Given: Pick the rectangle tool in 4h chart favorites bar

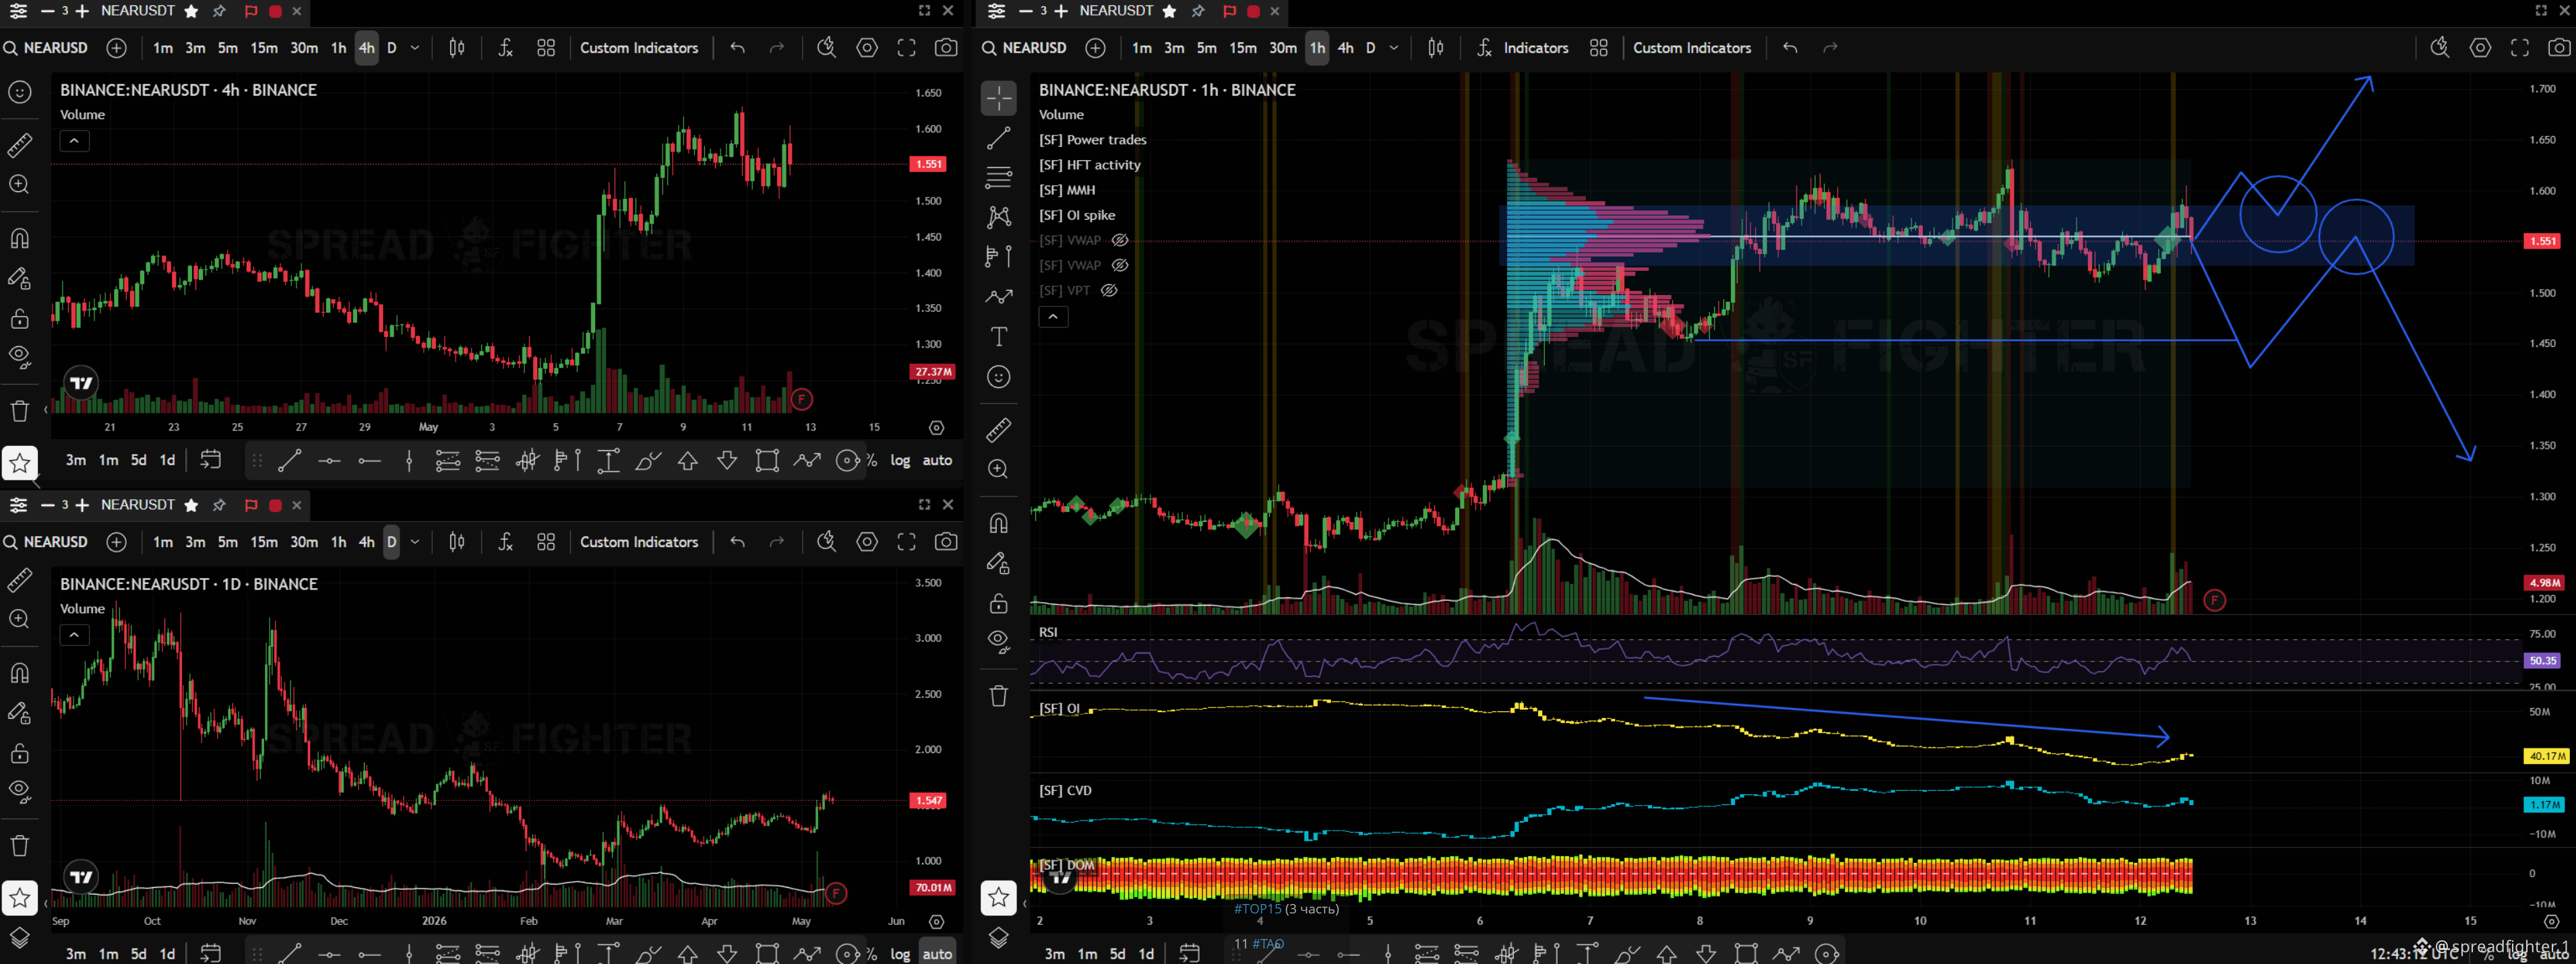Looking at the screenshot, I should pos(767,461).
